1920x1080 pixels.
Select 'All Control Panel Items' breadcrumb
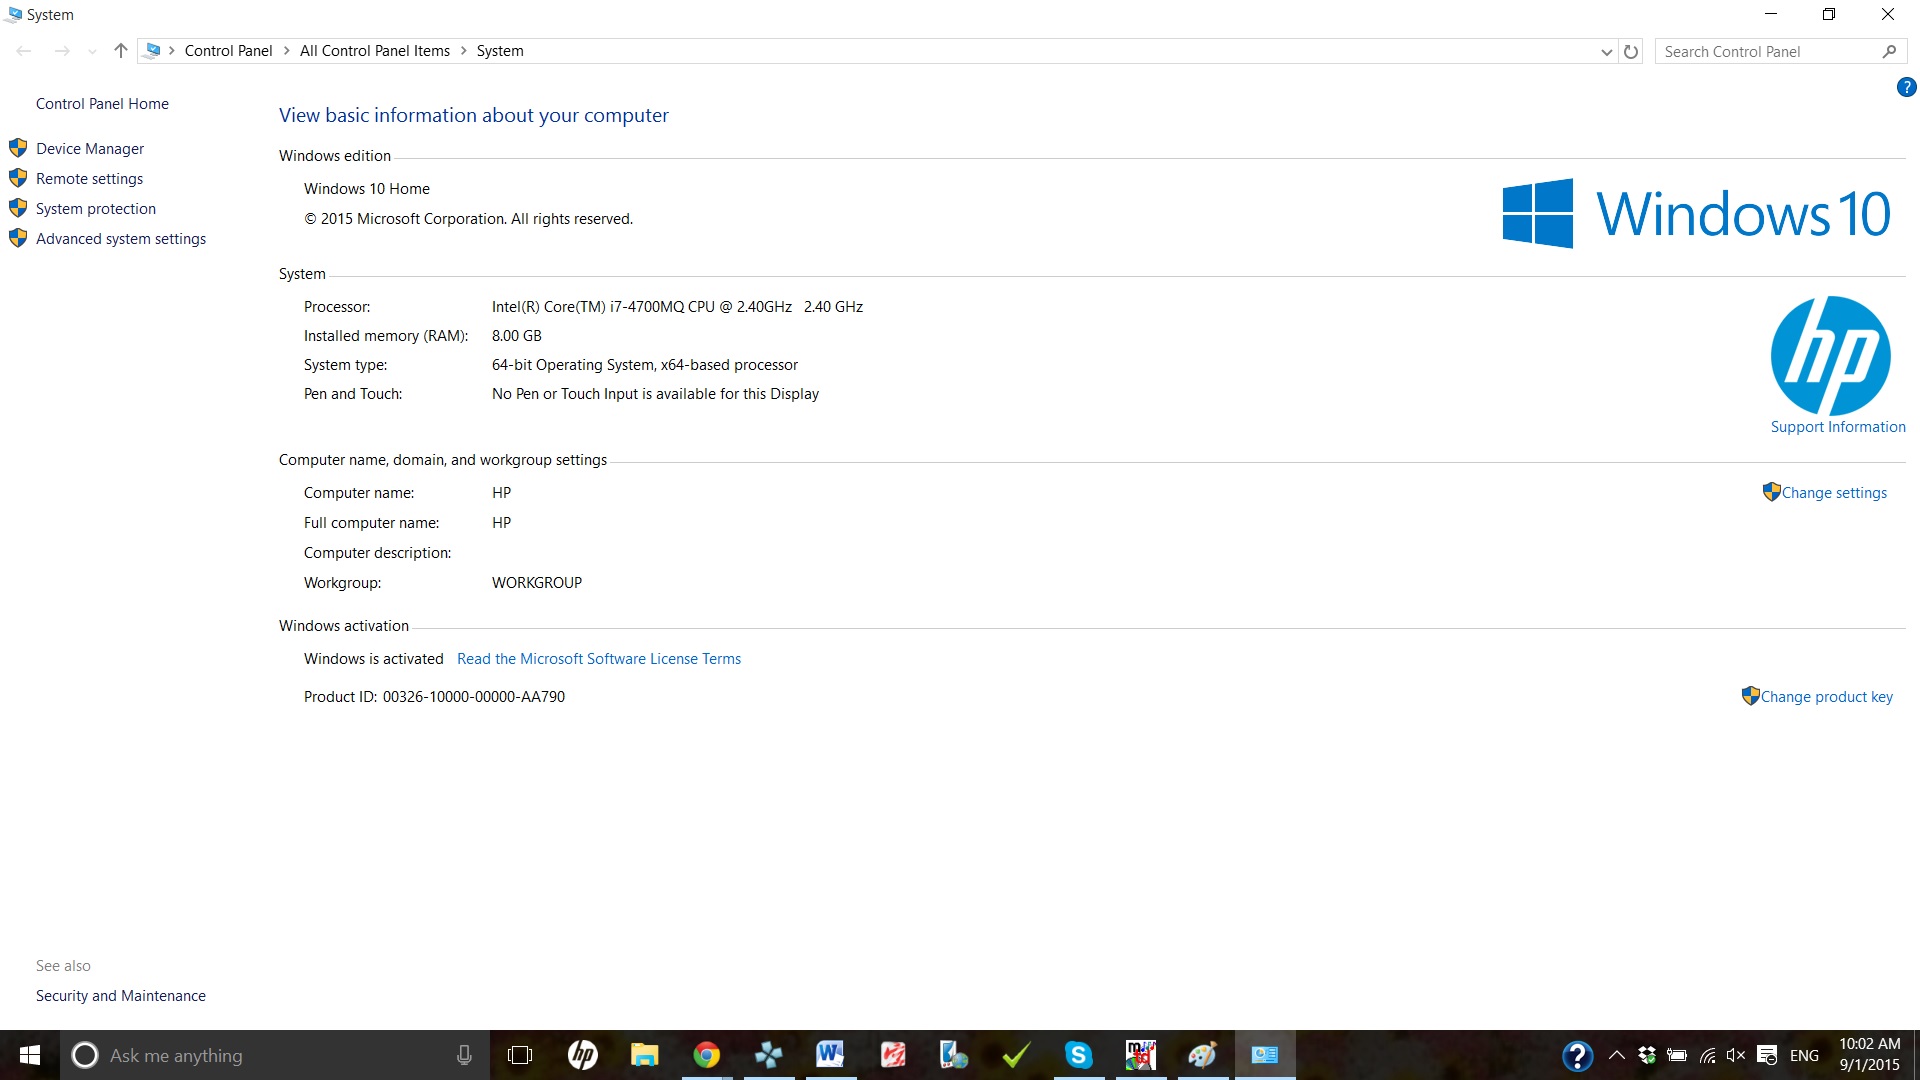375,51
